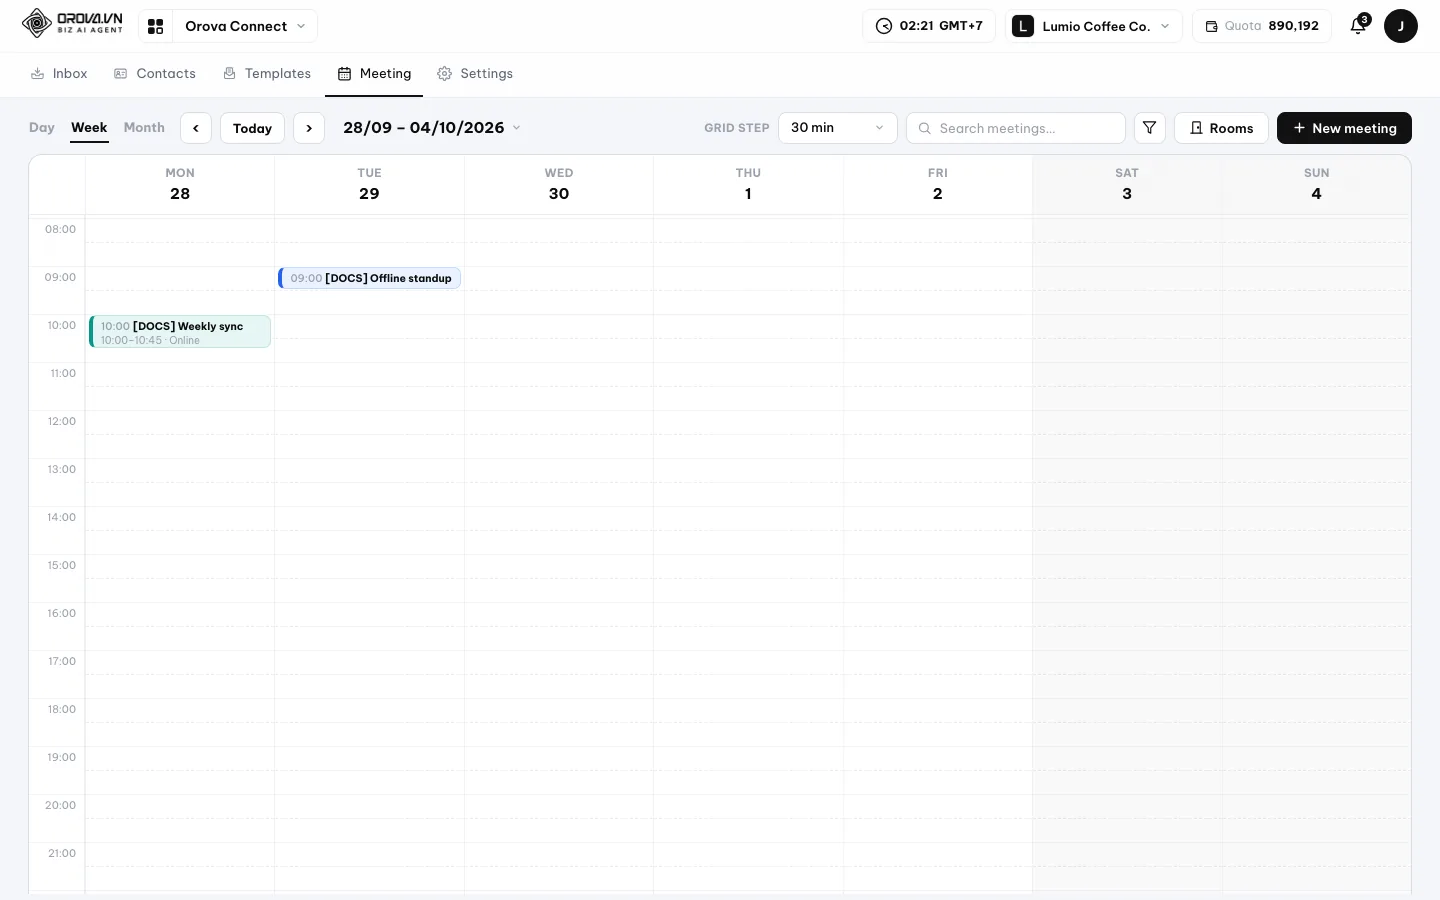Switch calendar to Day view
1440x900 pixels.
42,128
